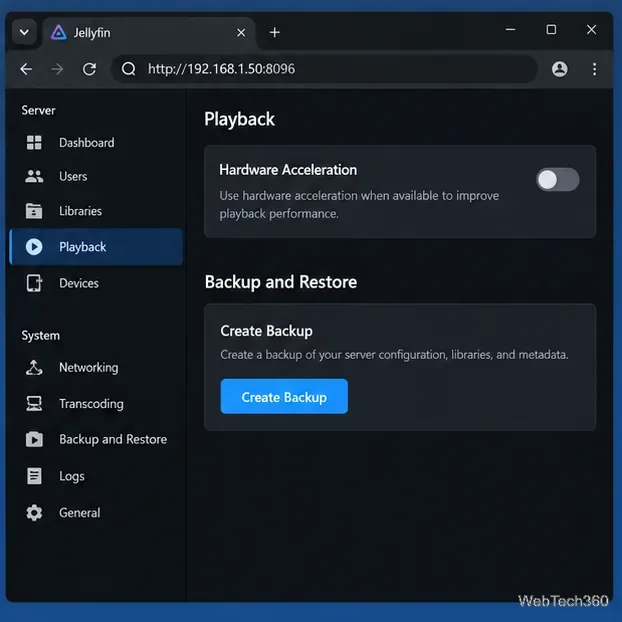Select the Jellyfin browser tab
The image size is (622, 622).
(149, 33)
